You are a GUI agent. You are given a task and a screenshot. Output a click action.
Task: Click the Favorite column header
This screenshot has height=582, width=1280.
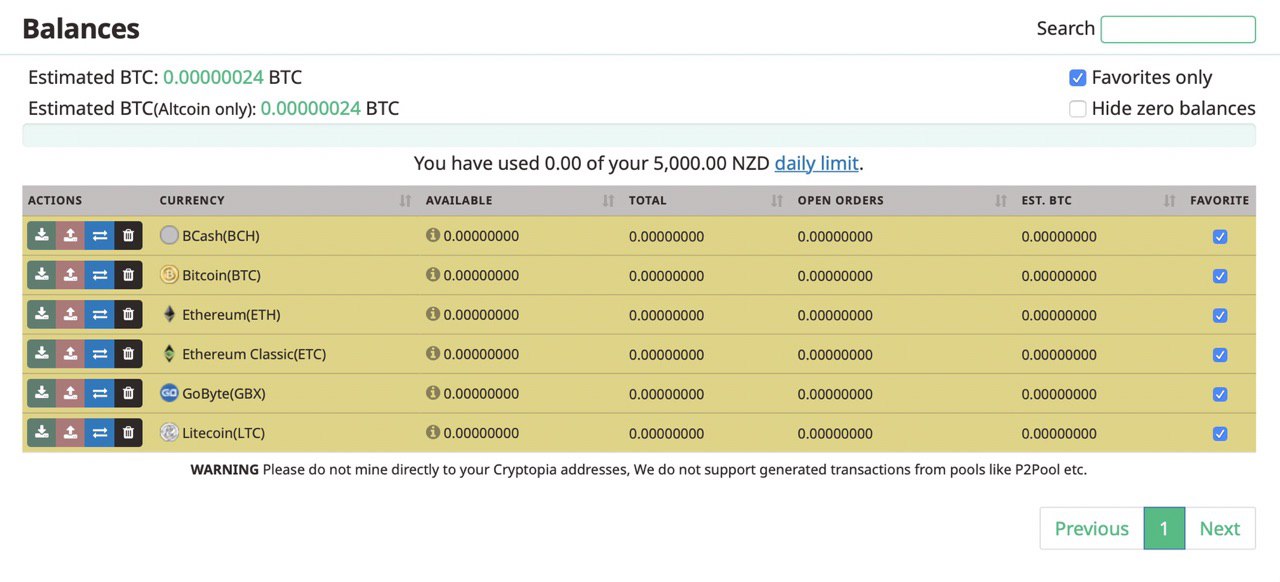(x=1219, y=201)
